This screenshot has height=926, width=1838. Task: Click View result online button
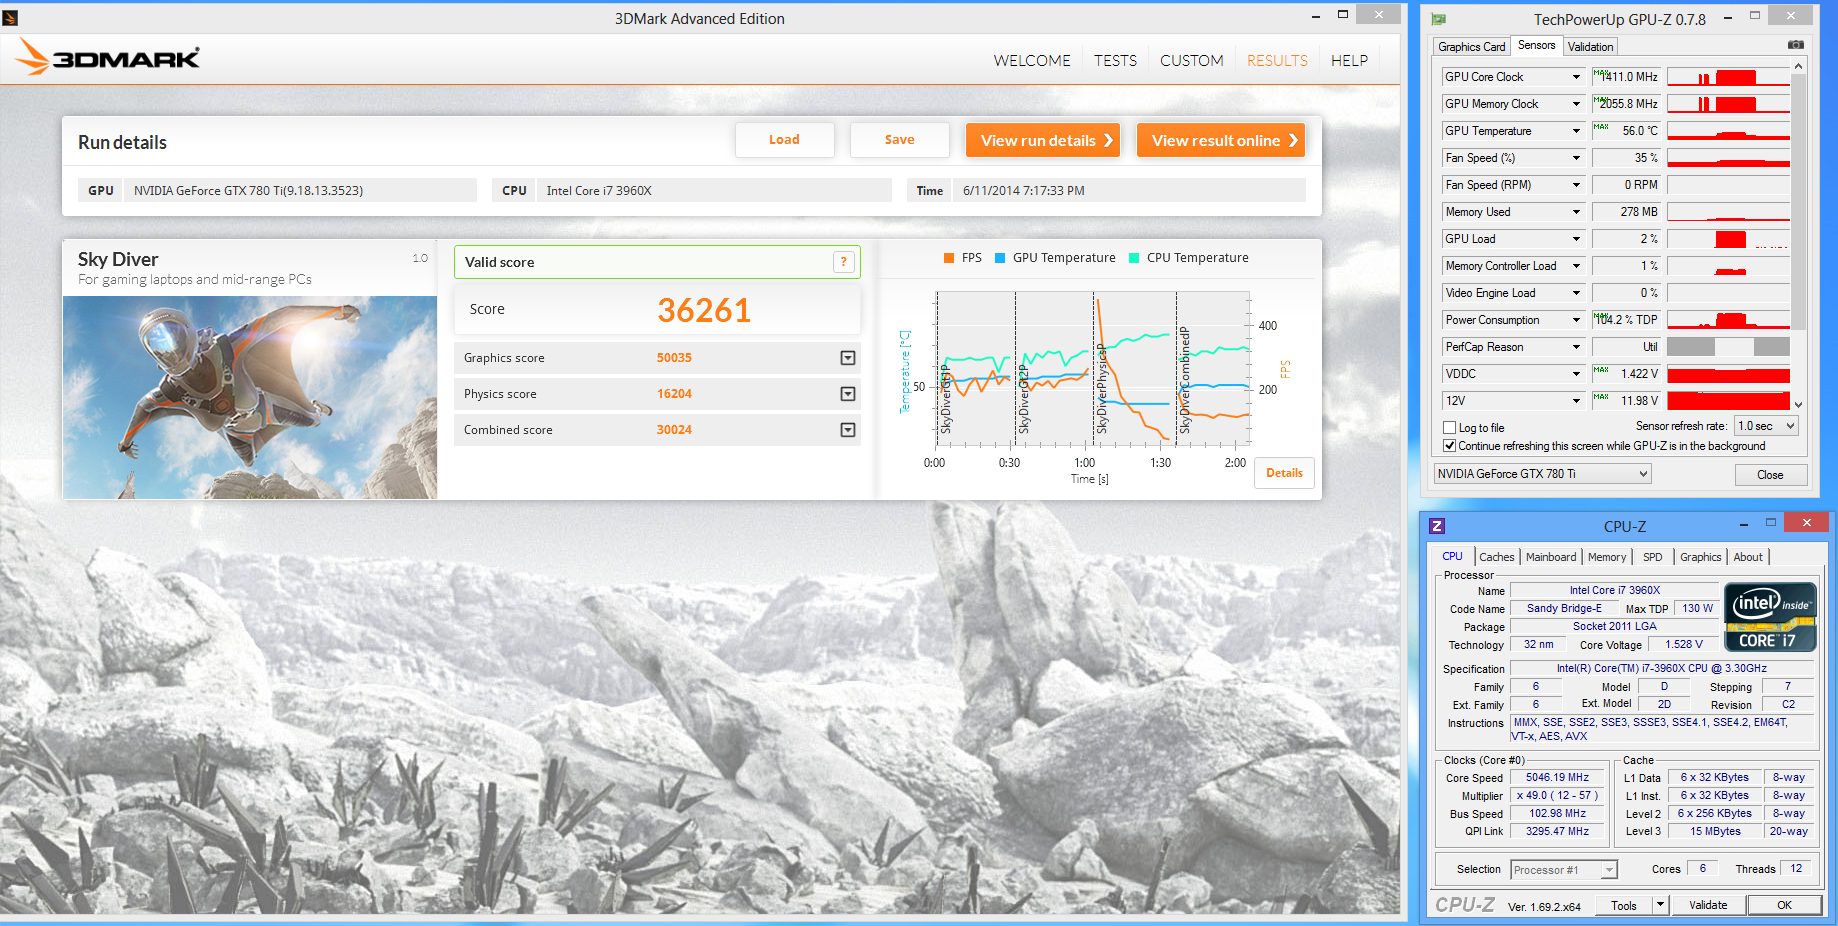pos(1221,140)
